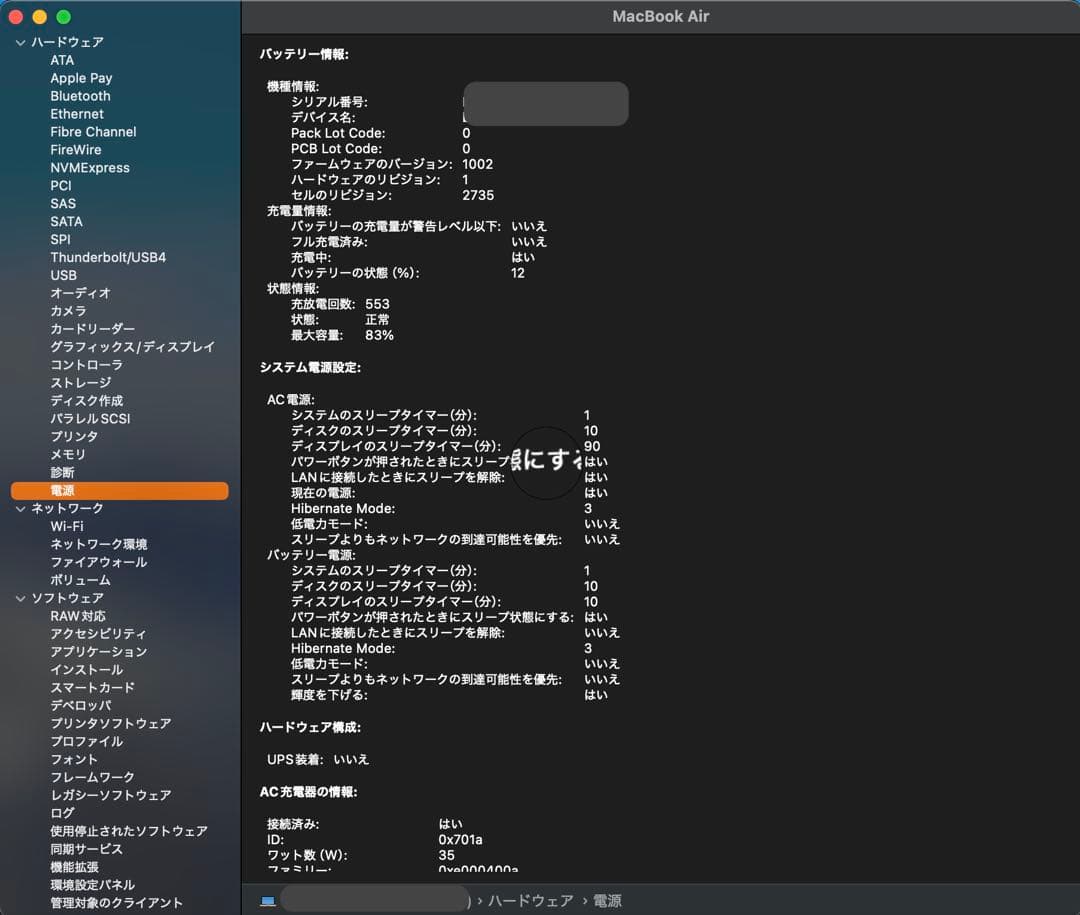
Task: Click the ワット数 (W) value 35
Action: (446, 855)
